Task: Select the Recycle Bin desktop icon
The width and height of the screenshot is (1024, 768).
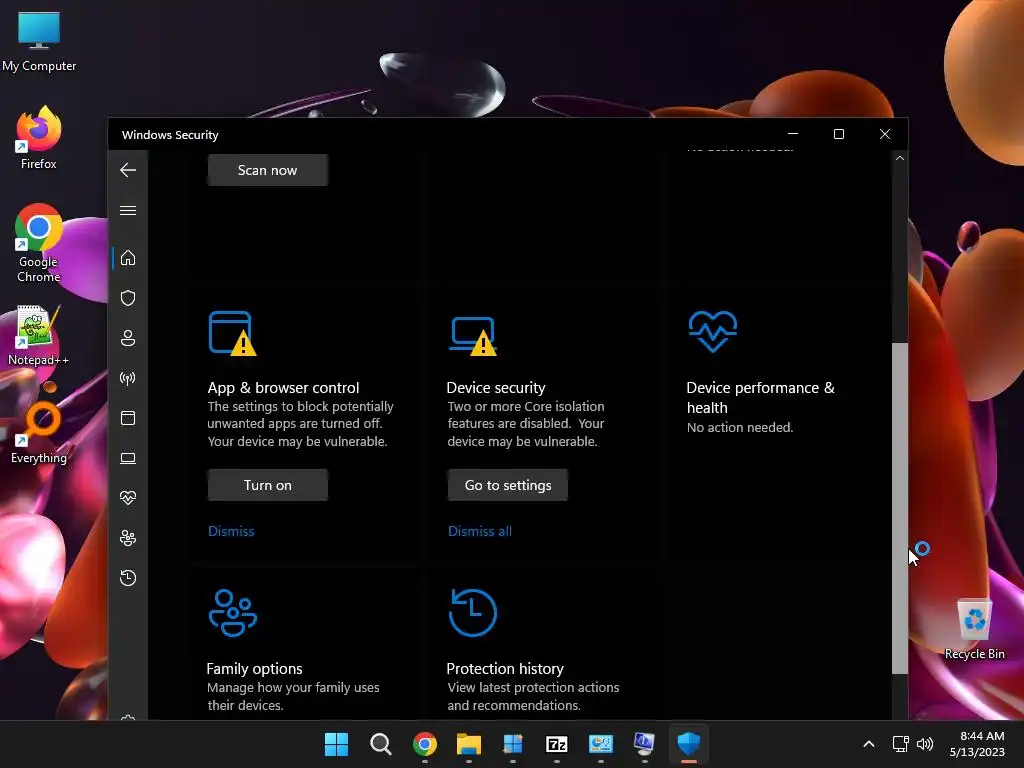Action: 974,630
